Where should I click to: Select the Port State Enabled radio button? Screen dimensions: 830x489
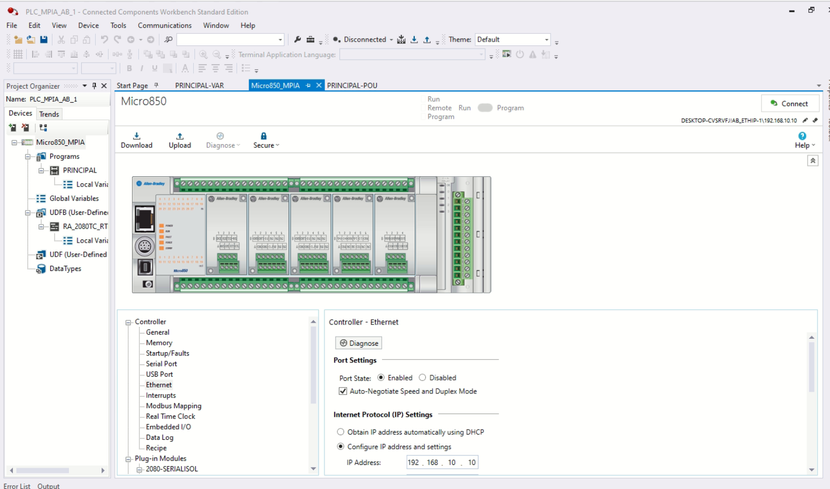coord(381,378)
